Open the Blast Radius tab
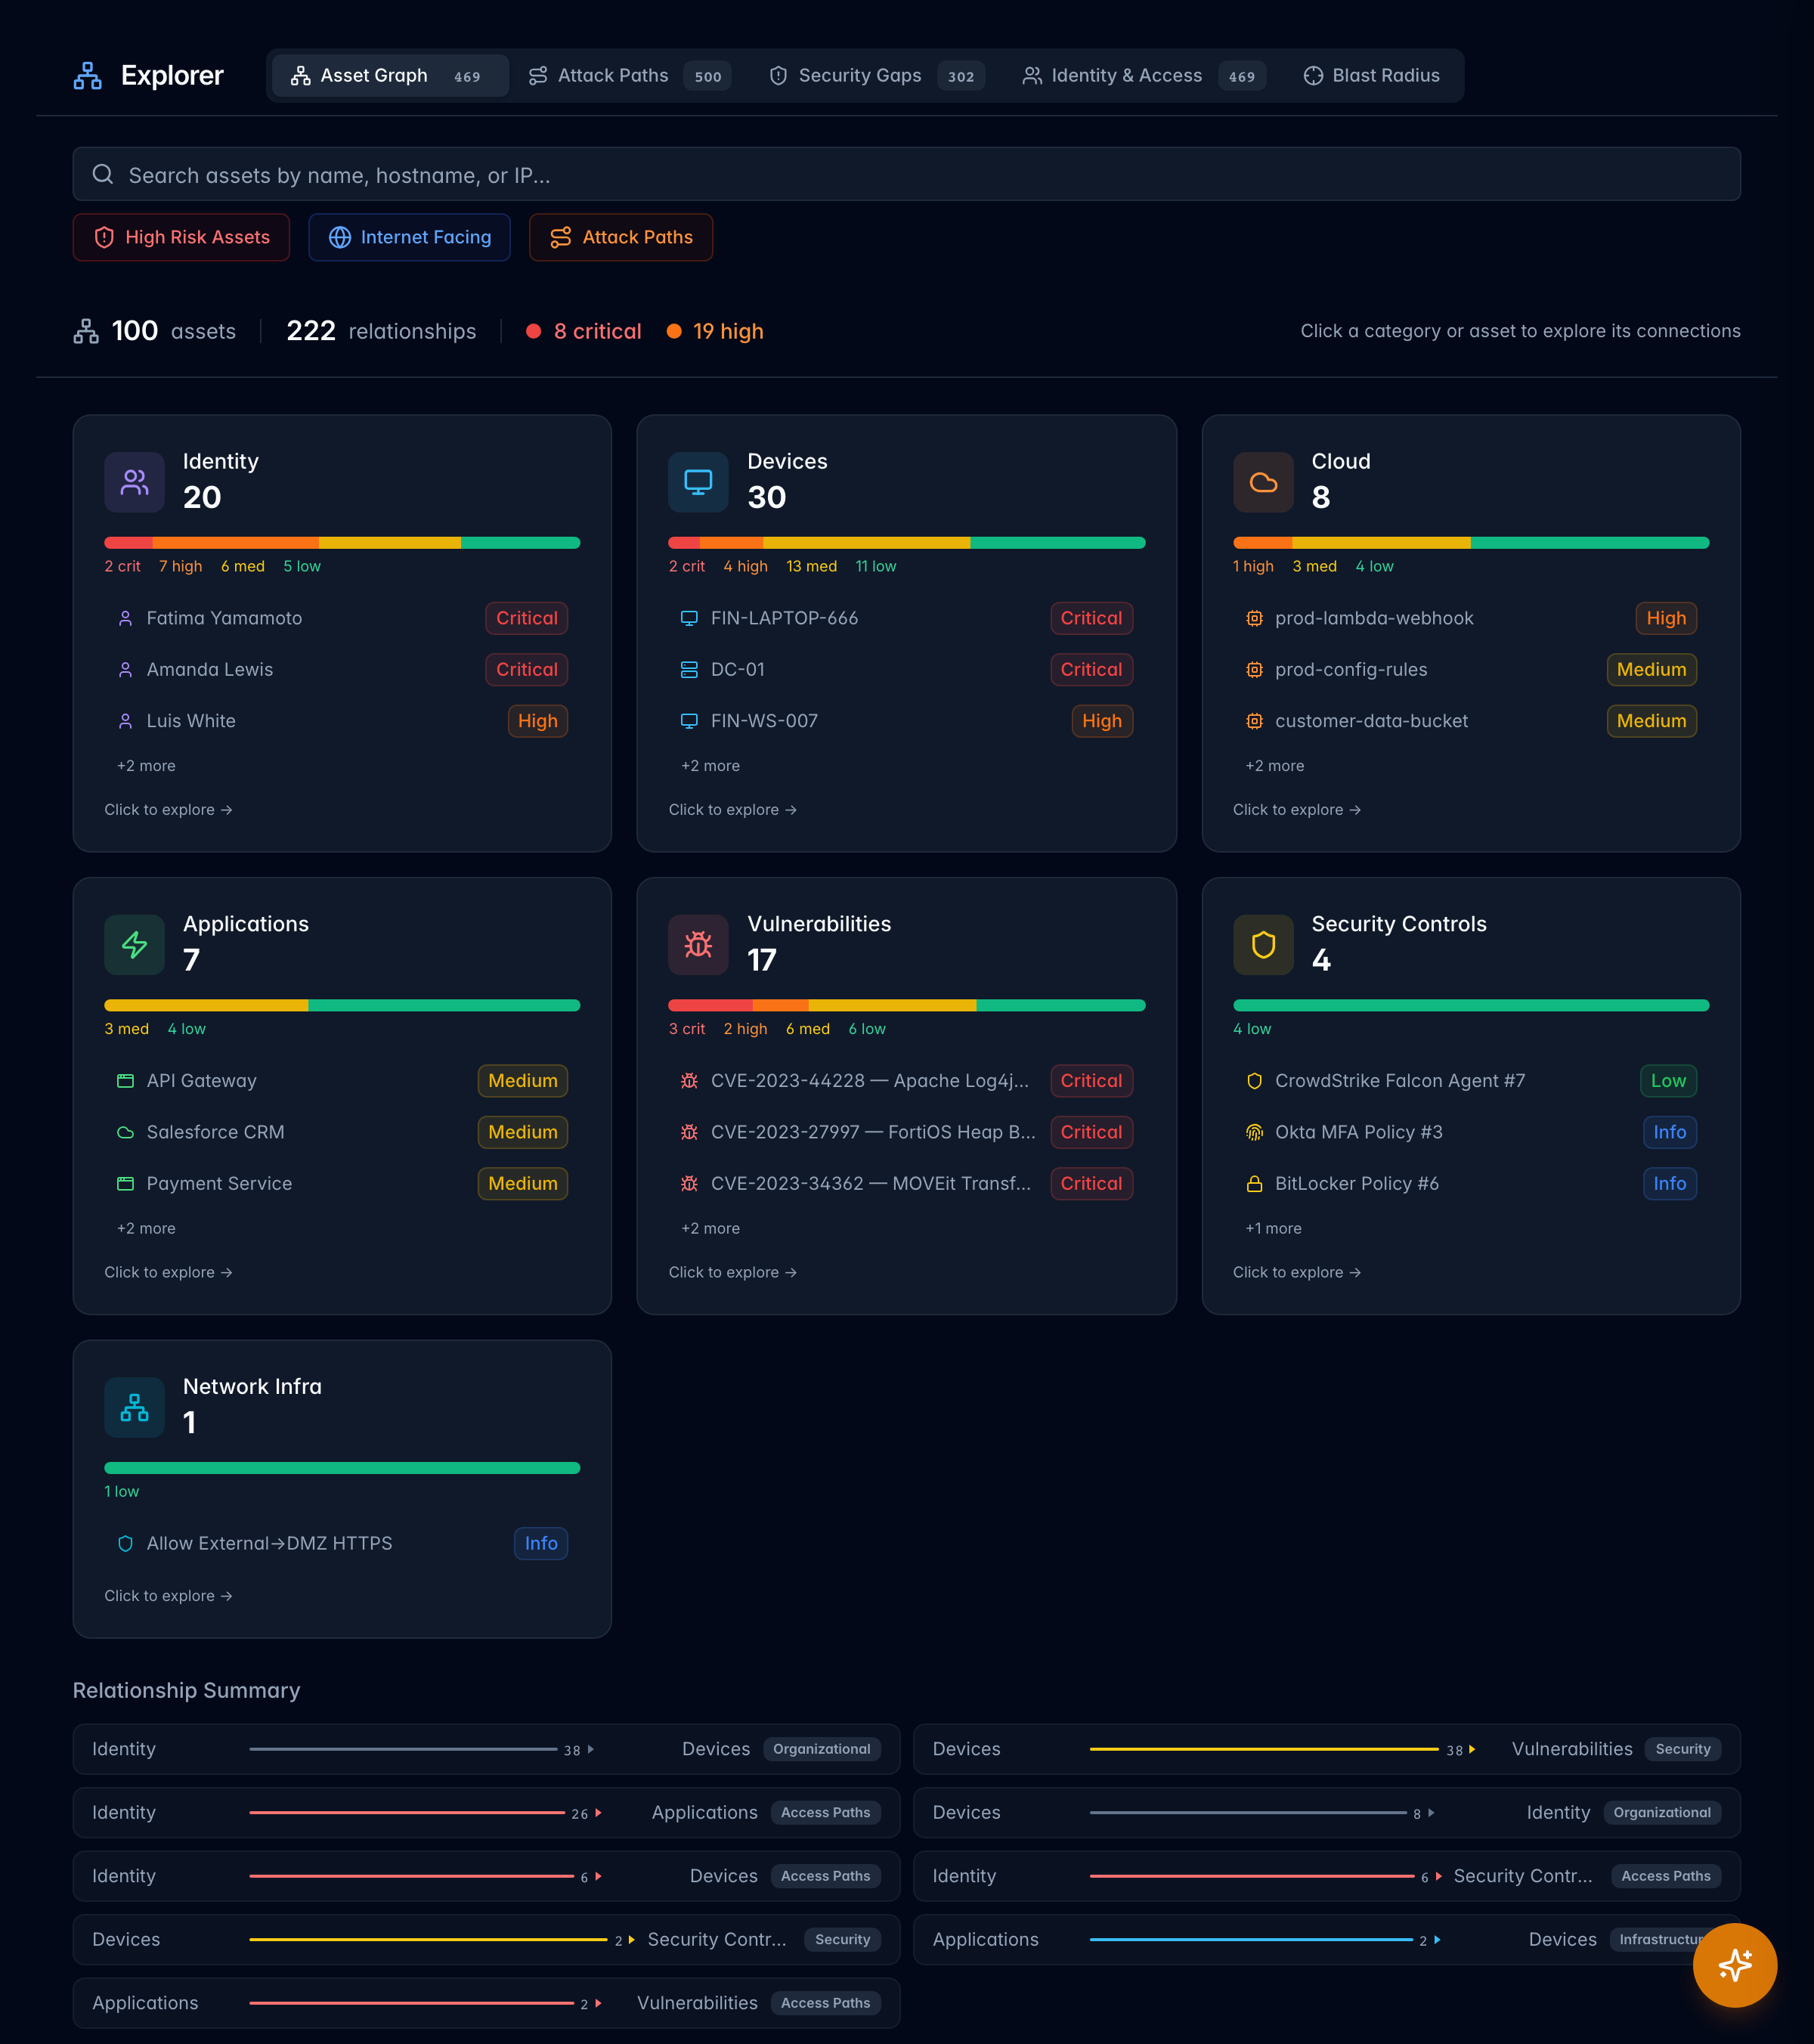Screen dimensions: 1814x2044 point(1371,76)
